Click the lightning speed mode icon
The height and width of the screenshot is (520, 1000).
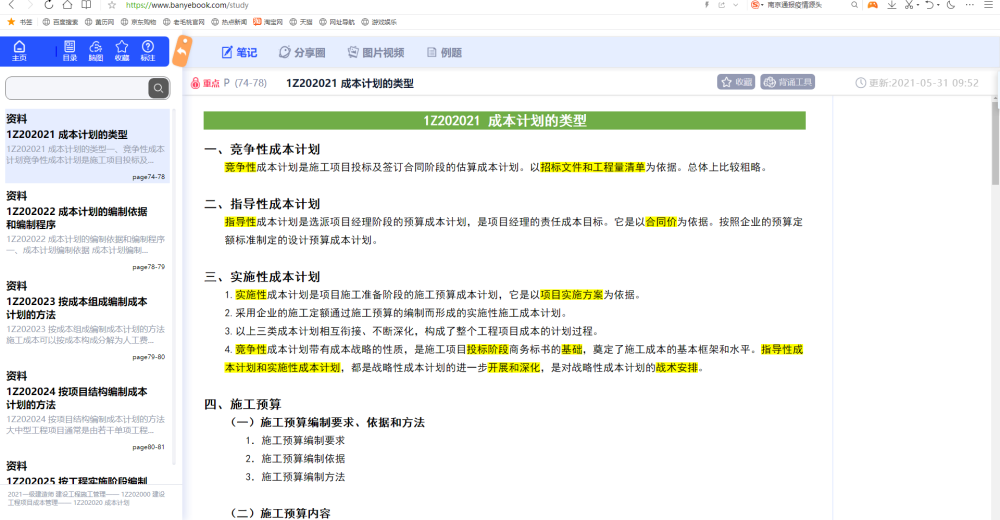pos(707,4)
